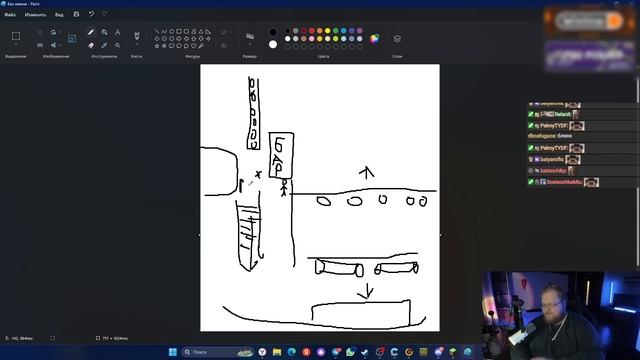640x360 pixels.
Task: Choose the rectangular Selection tool
Action: [x=16, y=36]
